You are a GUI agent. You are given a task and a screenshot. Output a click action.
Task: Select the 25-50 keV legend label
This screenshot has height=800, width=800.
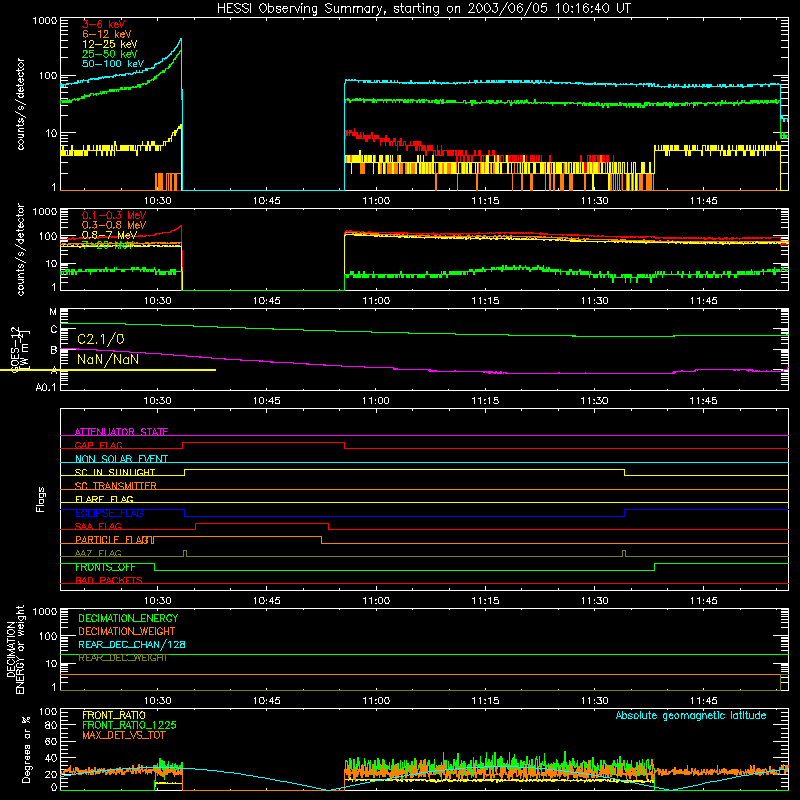click(110, 54)
